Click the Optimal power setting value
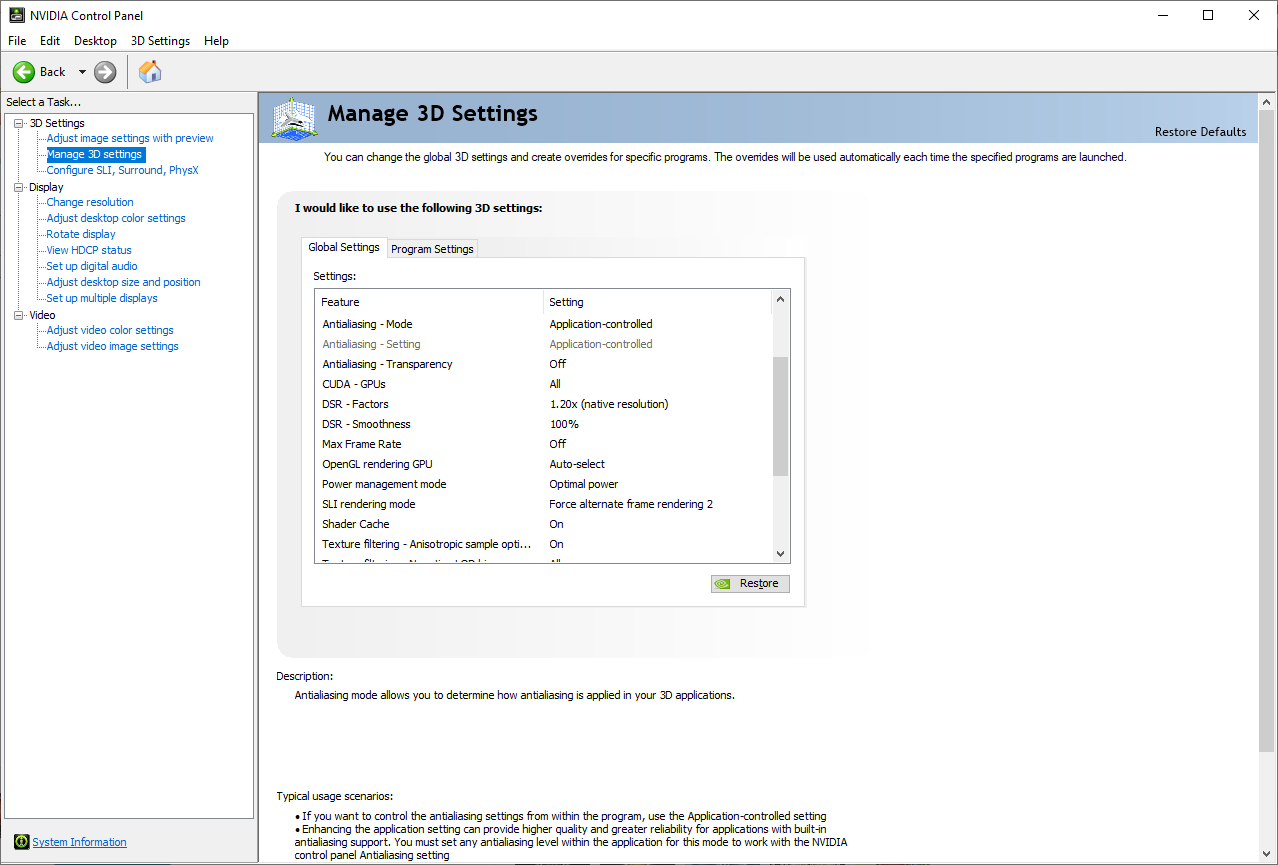 pyautogui.click(x=584, y=484)
